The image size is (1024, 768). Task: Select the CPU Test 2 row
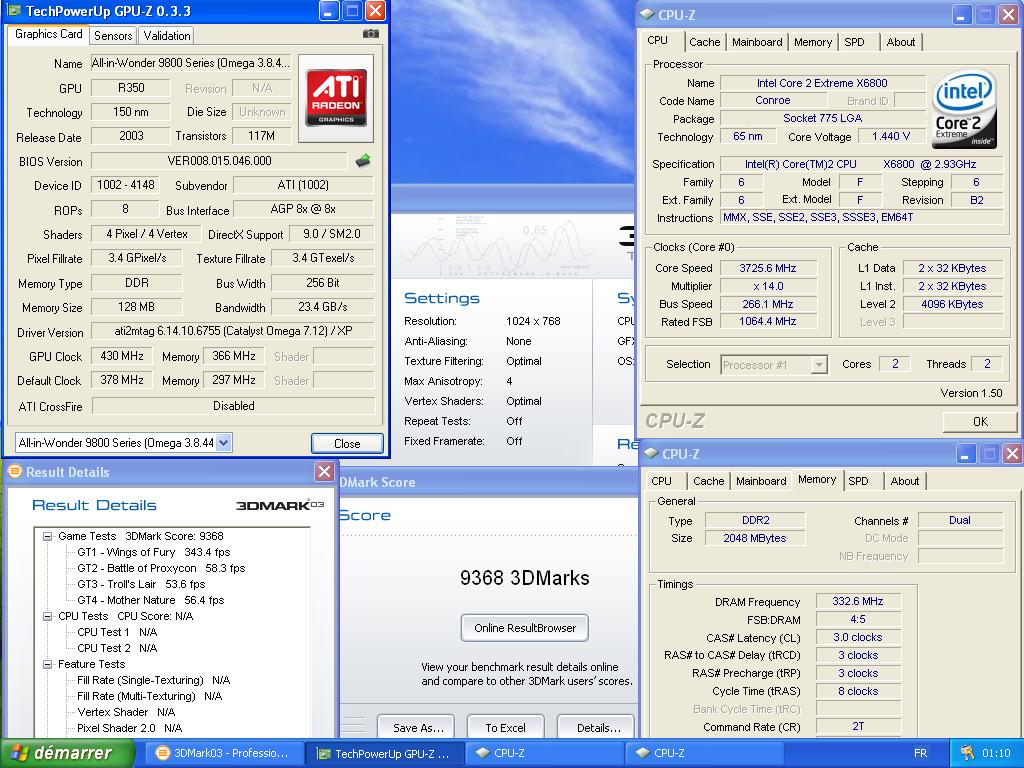point(117,648)
